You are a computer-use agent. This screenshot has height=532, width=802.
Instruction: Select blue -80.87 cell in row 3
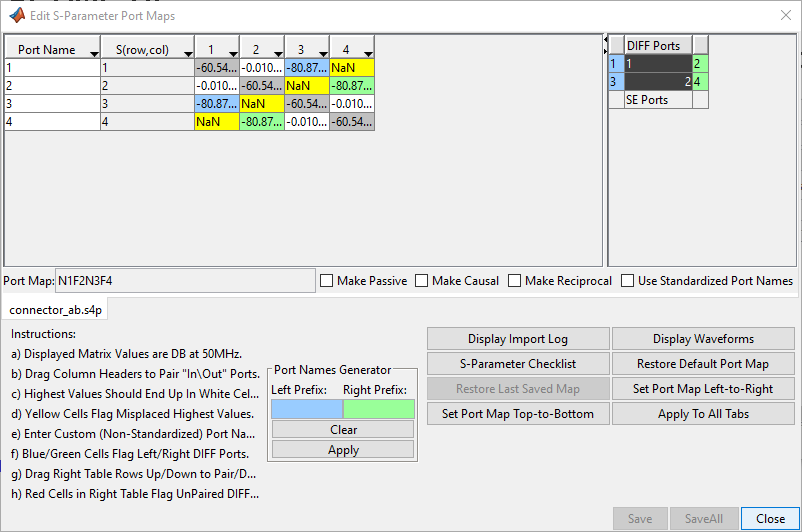click(217, 103)
